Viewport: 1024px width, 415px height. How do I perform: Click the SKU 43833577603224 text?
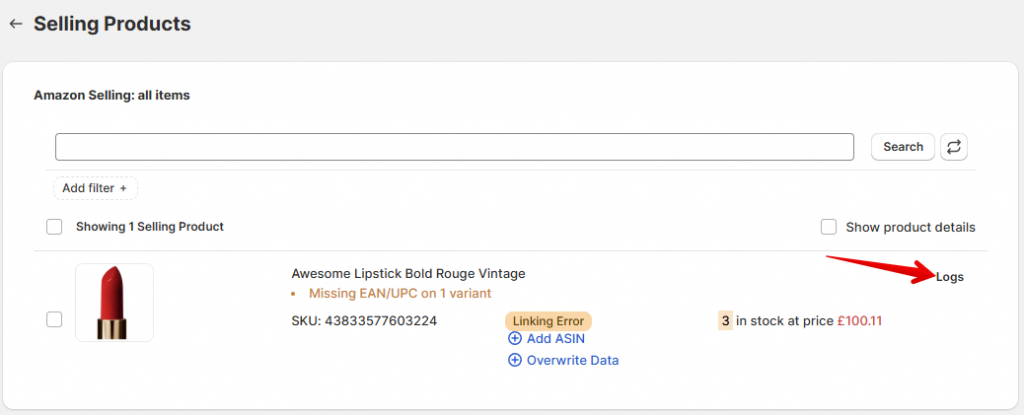click(x=364, y=321)
